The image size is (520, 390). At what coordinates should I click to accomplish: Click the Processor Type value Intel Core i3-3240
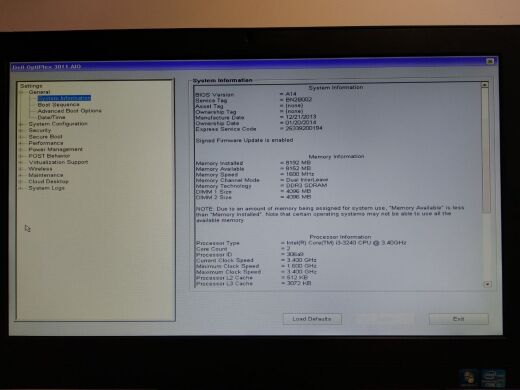pyautogui.click(x=346, y=243)
